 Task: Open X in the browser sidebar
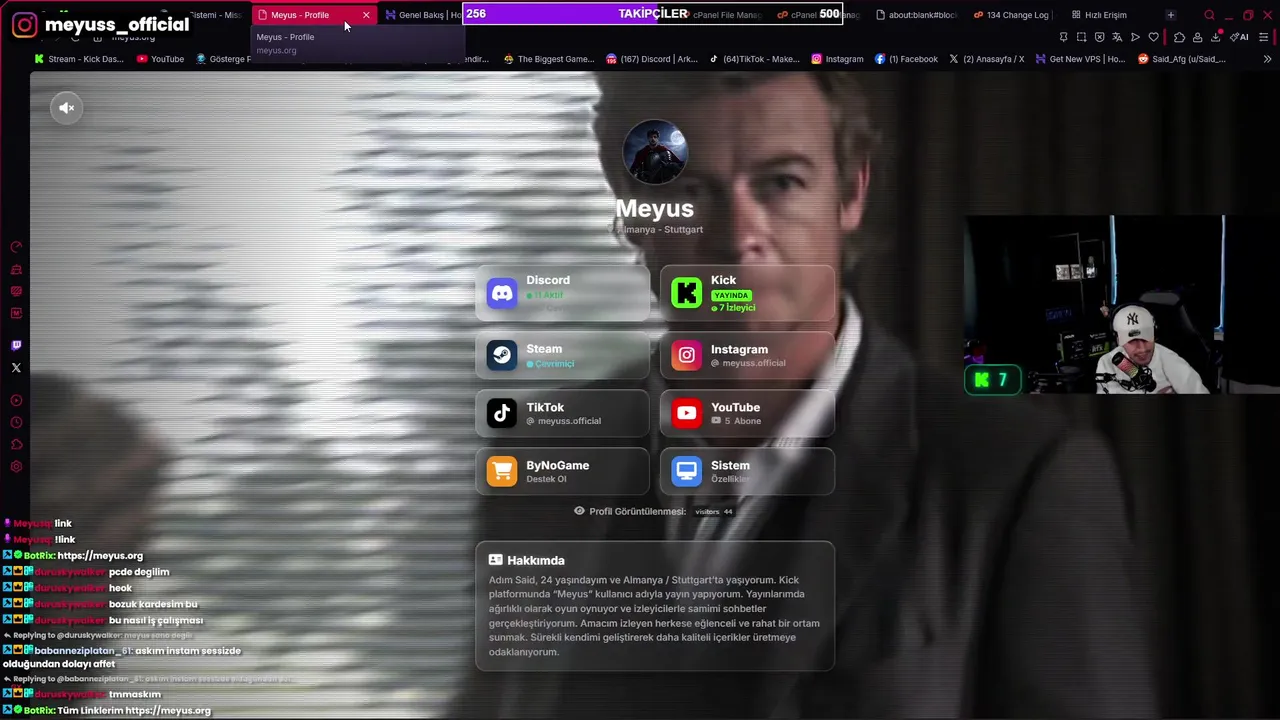point(16,368)
